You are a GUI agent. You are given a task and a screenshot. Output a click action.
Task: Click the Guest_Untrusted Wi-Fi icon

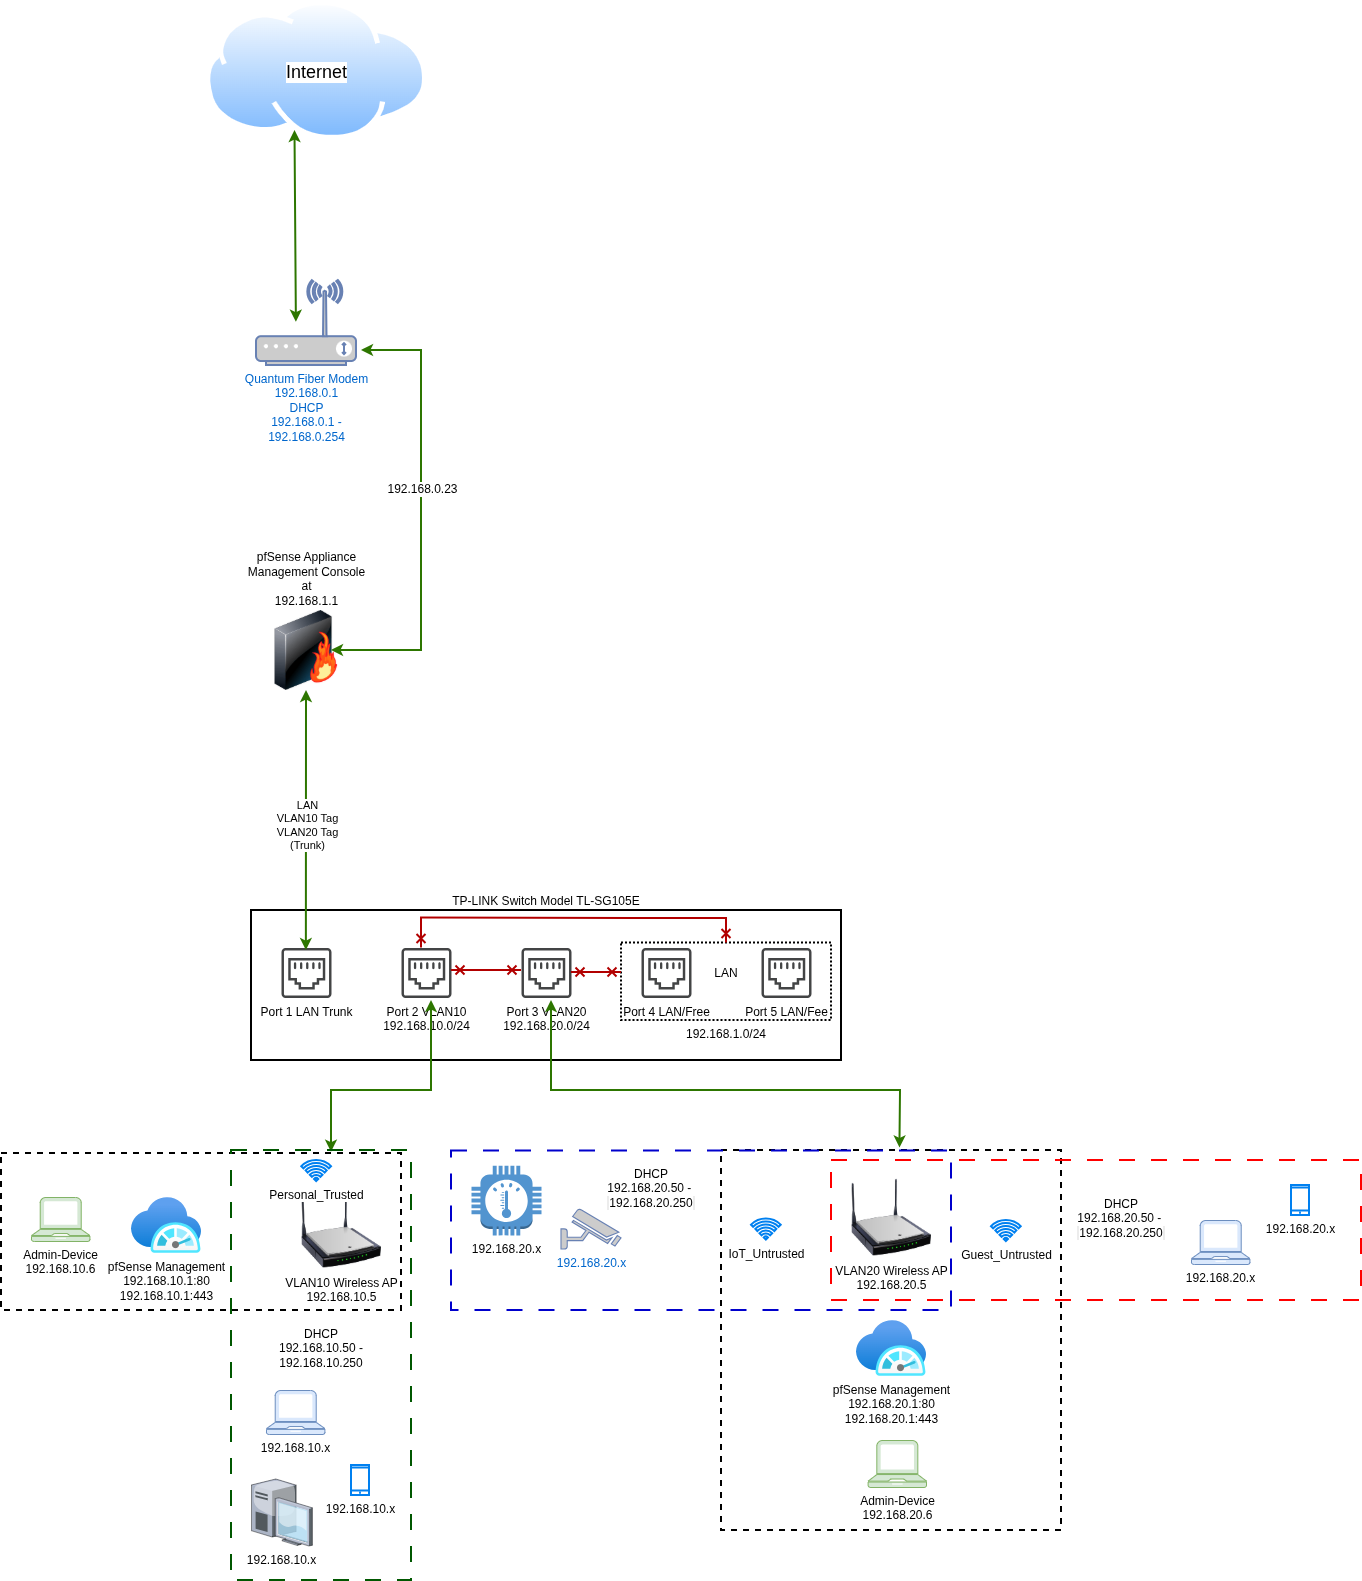point(1006,1230)
